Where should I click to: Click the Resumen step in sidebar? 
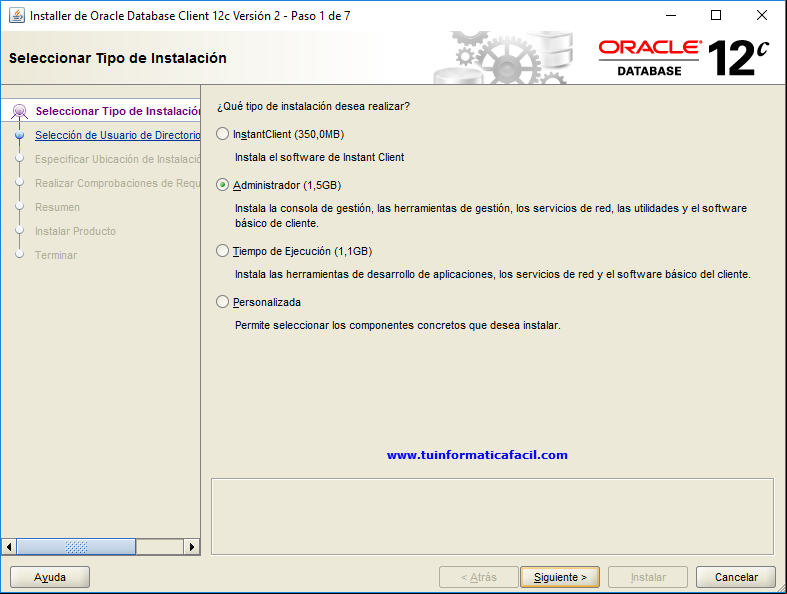(x=57, y=207)
